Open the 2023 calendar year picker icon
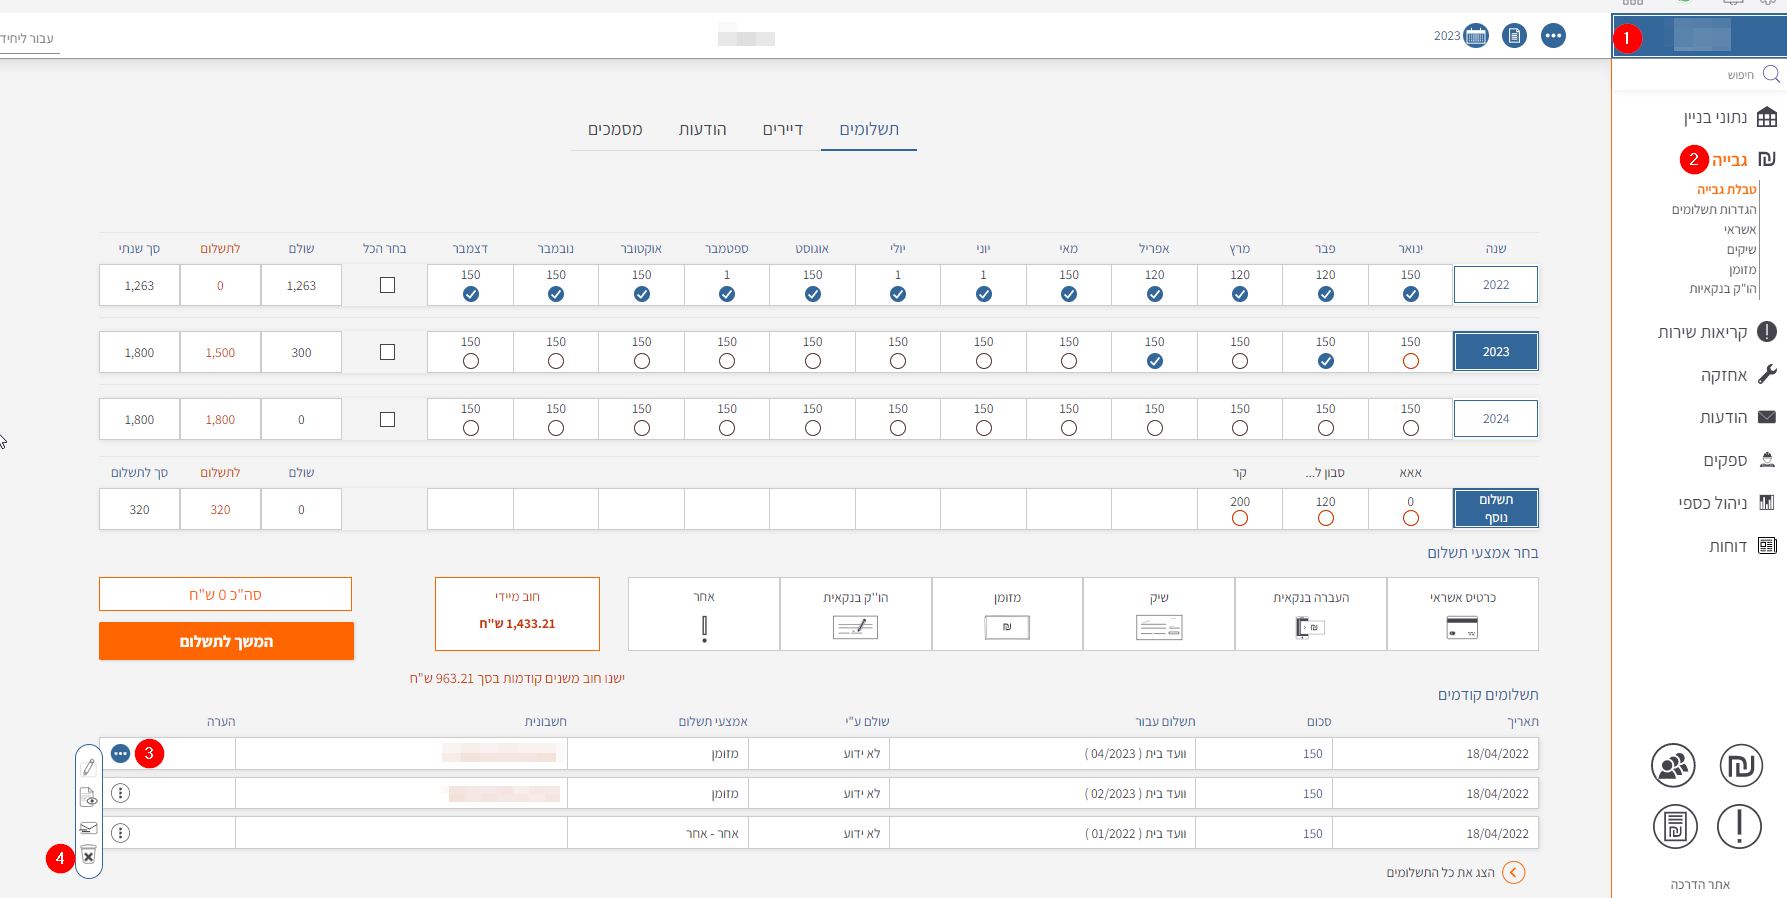1787x898 pixels. coord(1475,36)
